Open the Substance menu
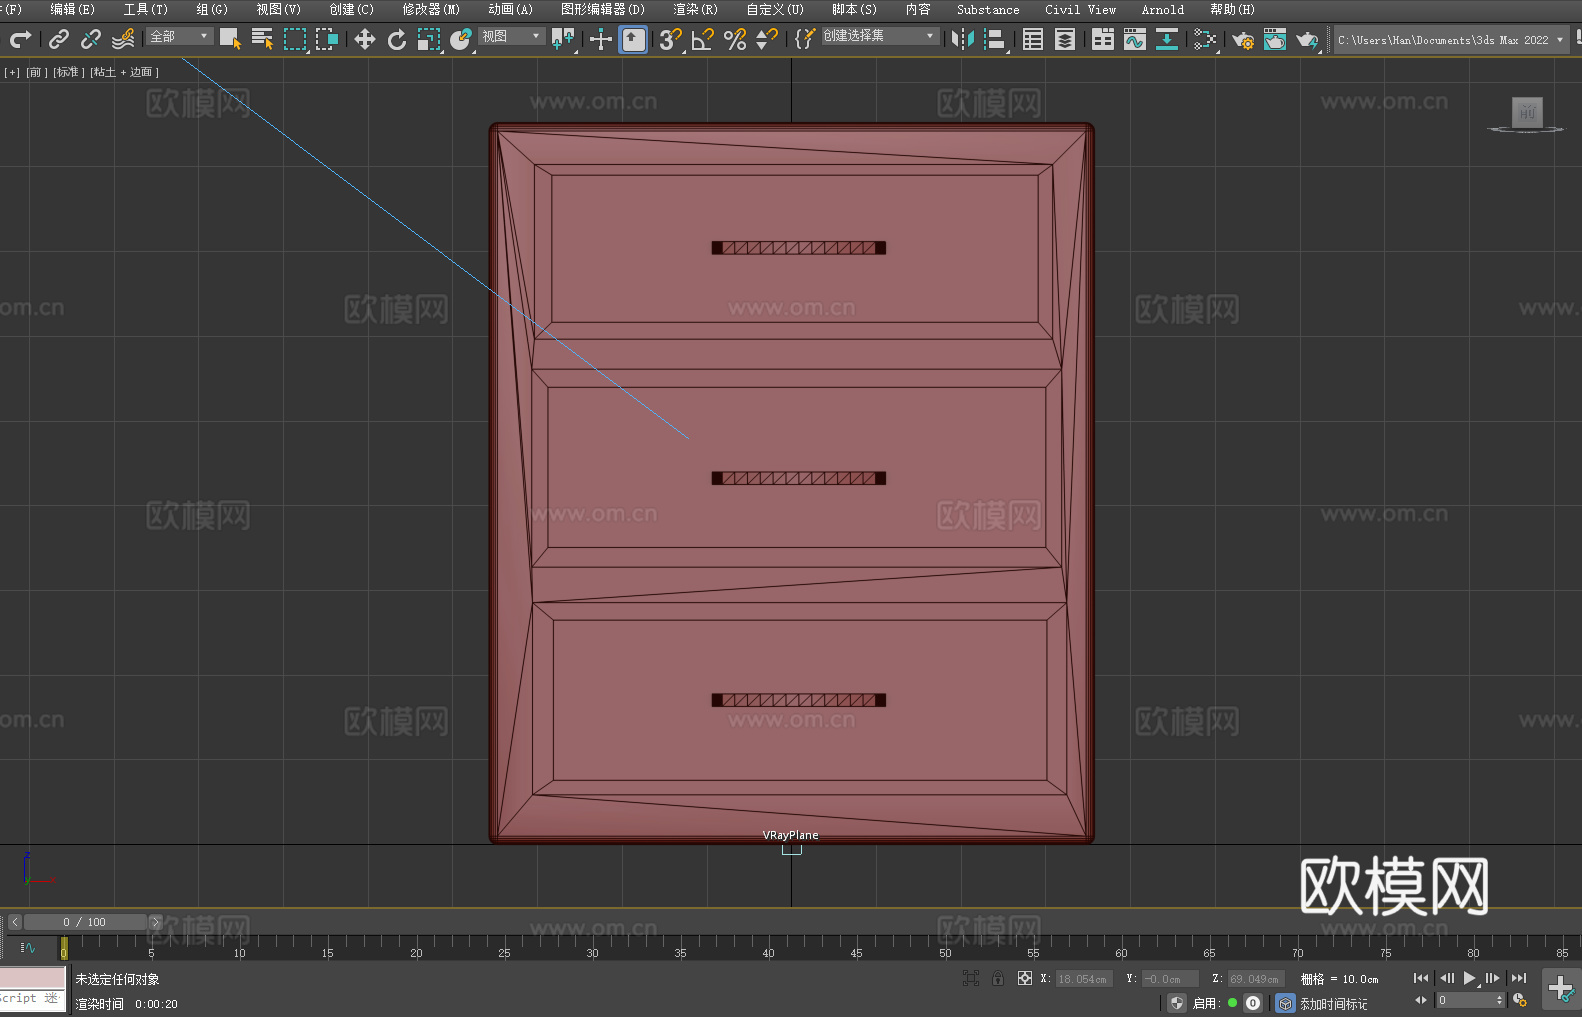1582x1017 pixels. coord(988,9)
